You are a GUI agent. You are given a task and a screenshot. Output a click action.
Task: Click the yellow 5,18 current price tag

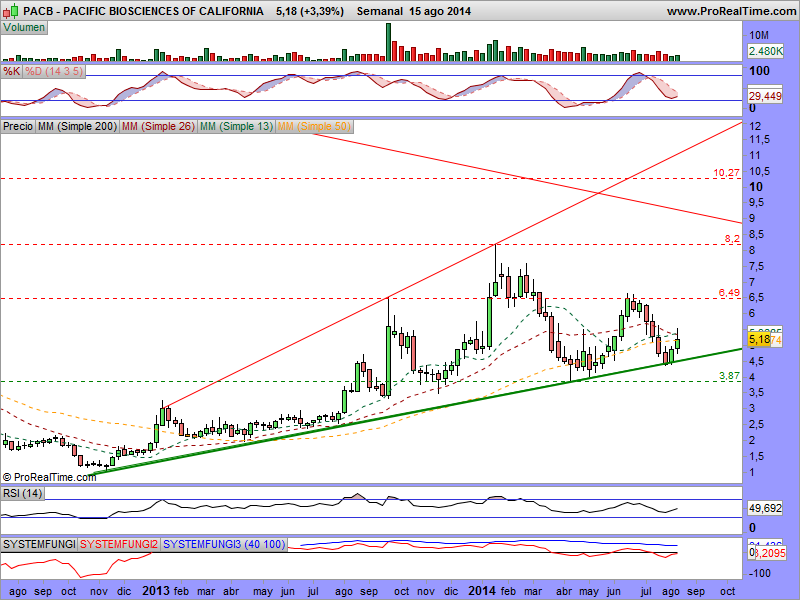(x=759, y=339)
